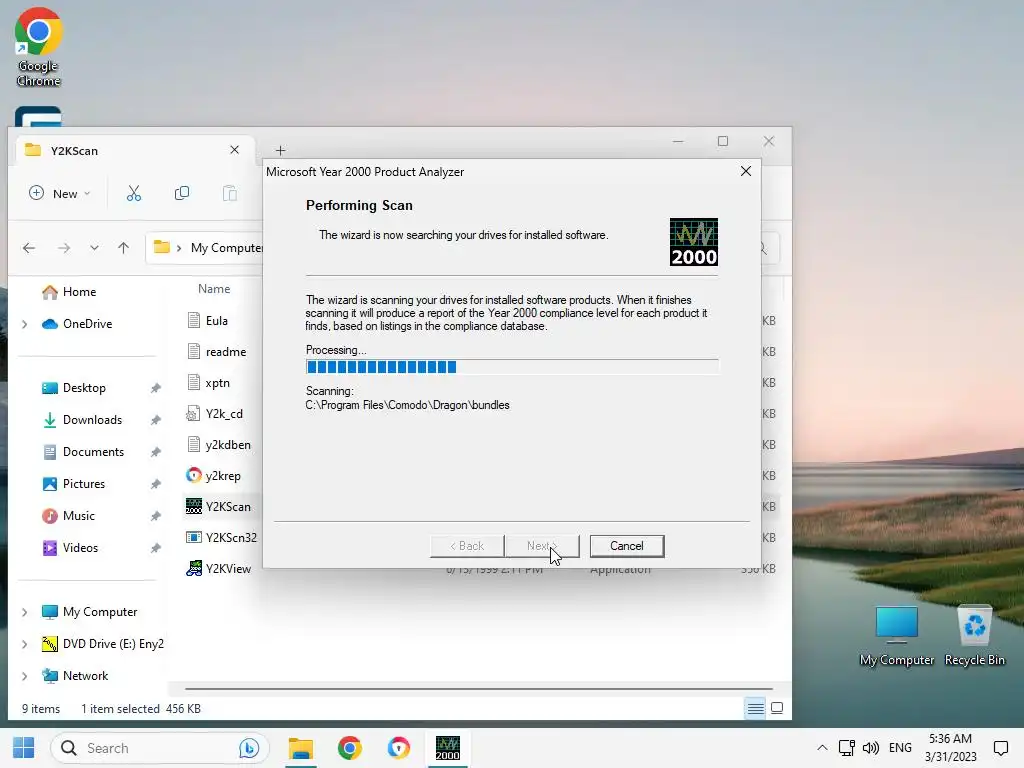The image size is (1024, 768).
Task: Select OneDrive in the navigation pane
Action: tap(87, 324)
